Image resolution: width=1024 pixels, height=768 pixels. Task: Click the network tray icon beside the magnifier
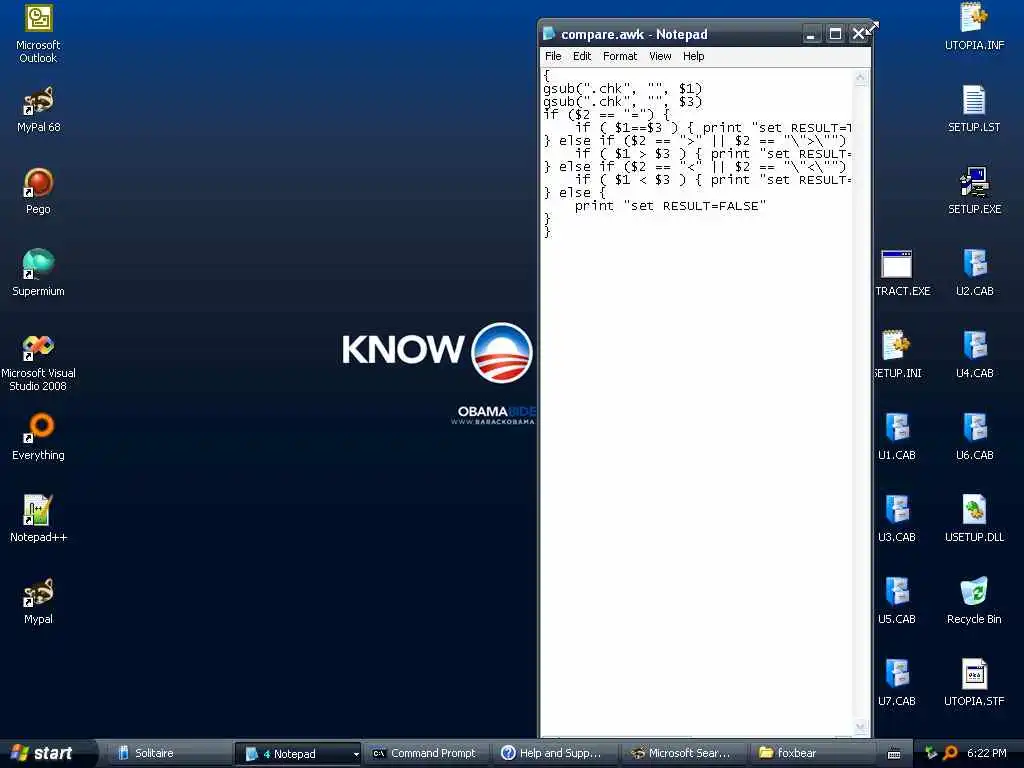click(x=931, y=753)
